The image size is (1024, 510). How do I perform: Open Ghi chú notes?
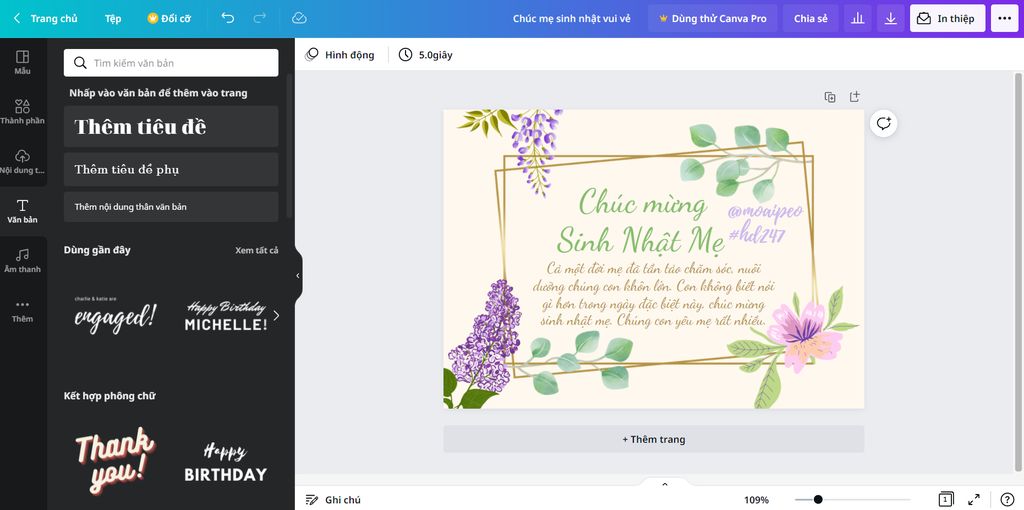click(333, 500)
